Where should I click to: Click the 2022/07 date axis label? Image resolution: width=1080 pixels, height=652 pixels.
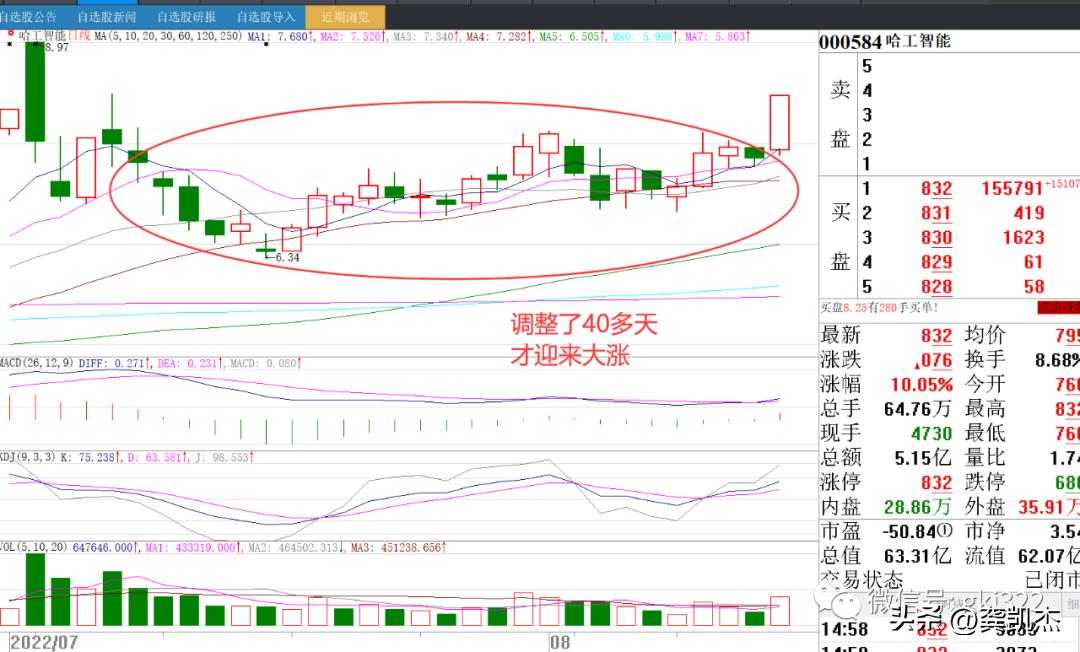[x=44, y=642]
